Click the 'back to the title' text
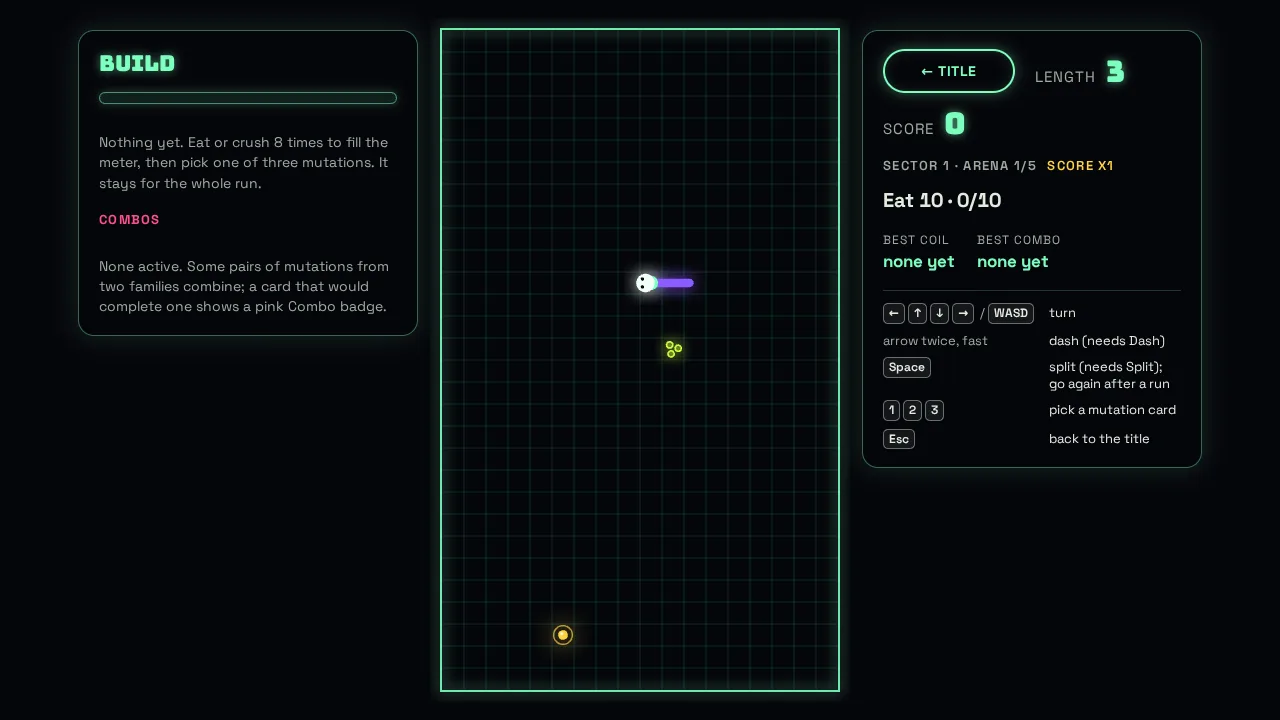The width and height of the screenshot is (1280, 720). 1099,439
